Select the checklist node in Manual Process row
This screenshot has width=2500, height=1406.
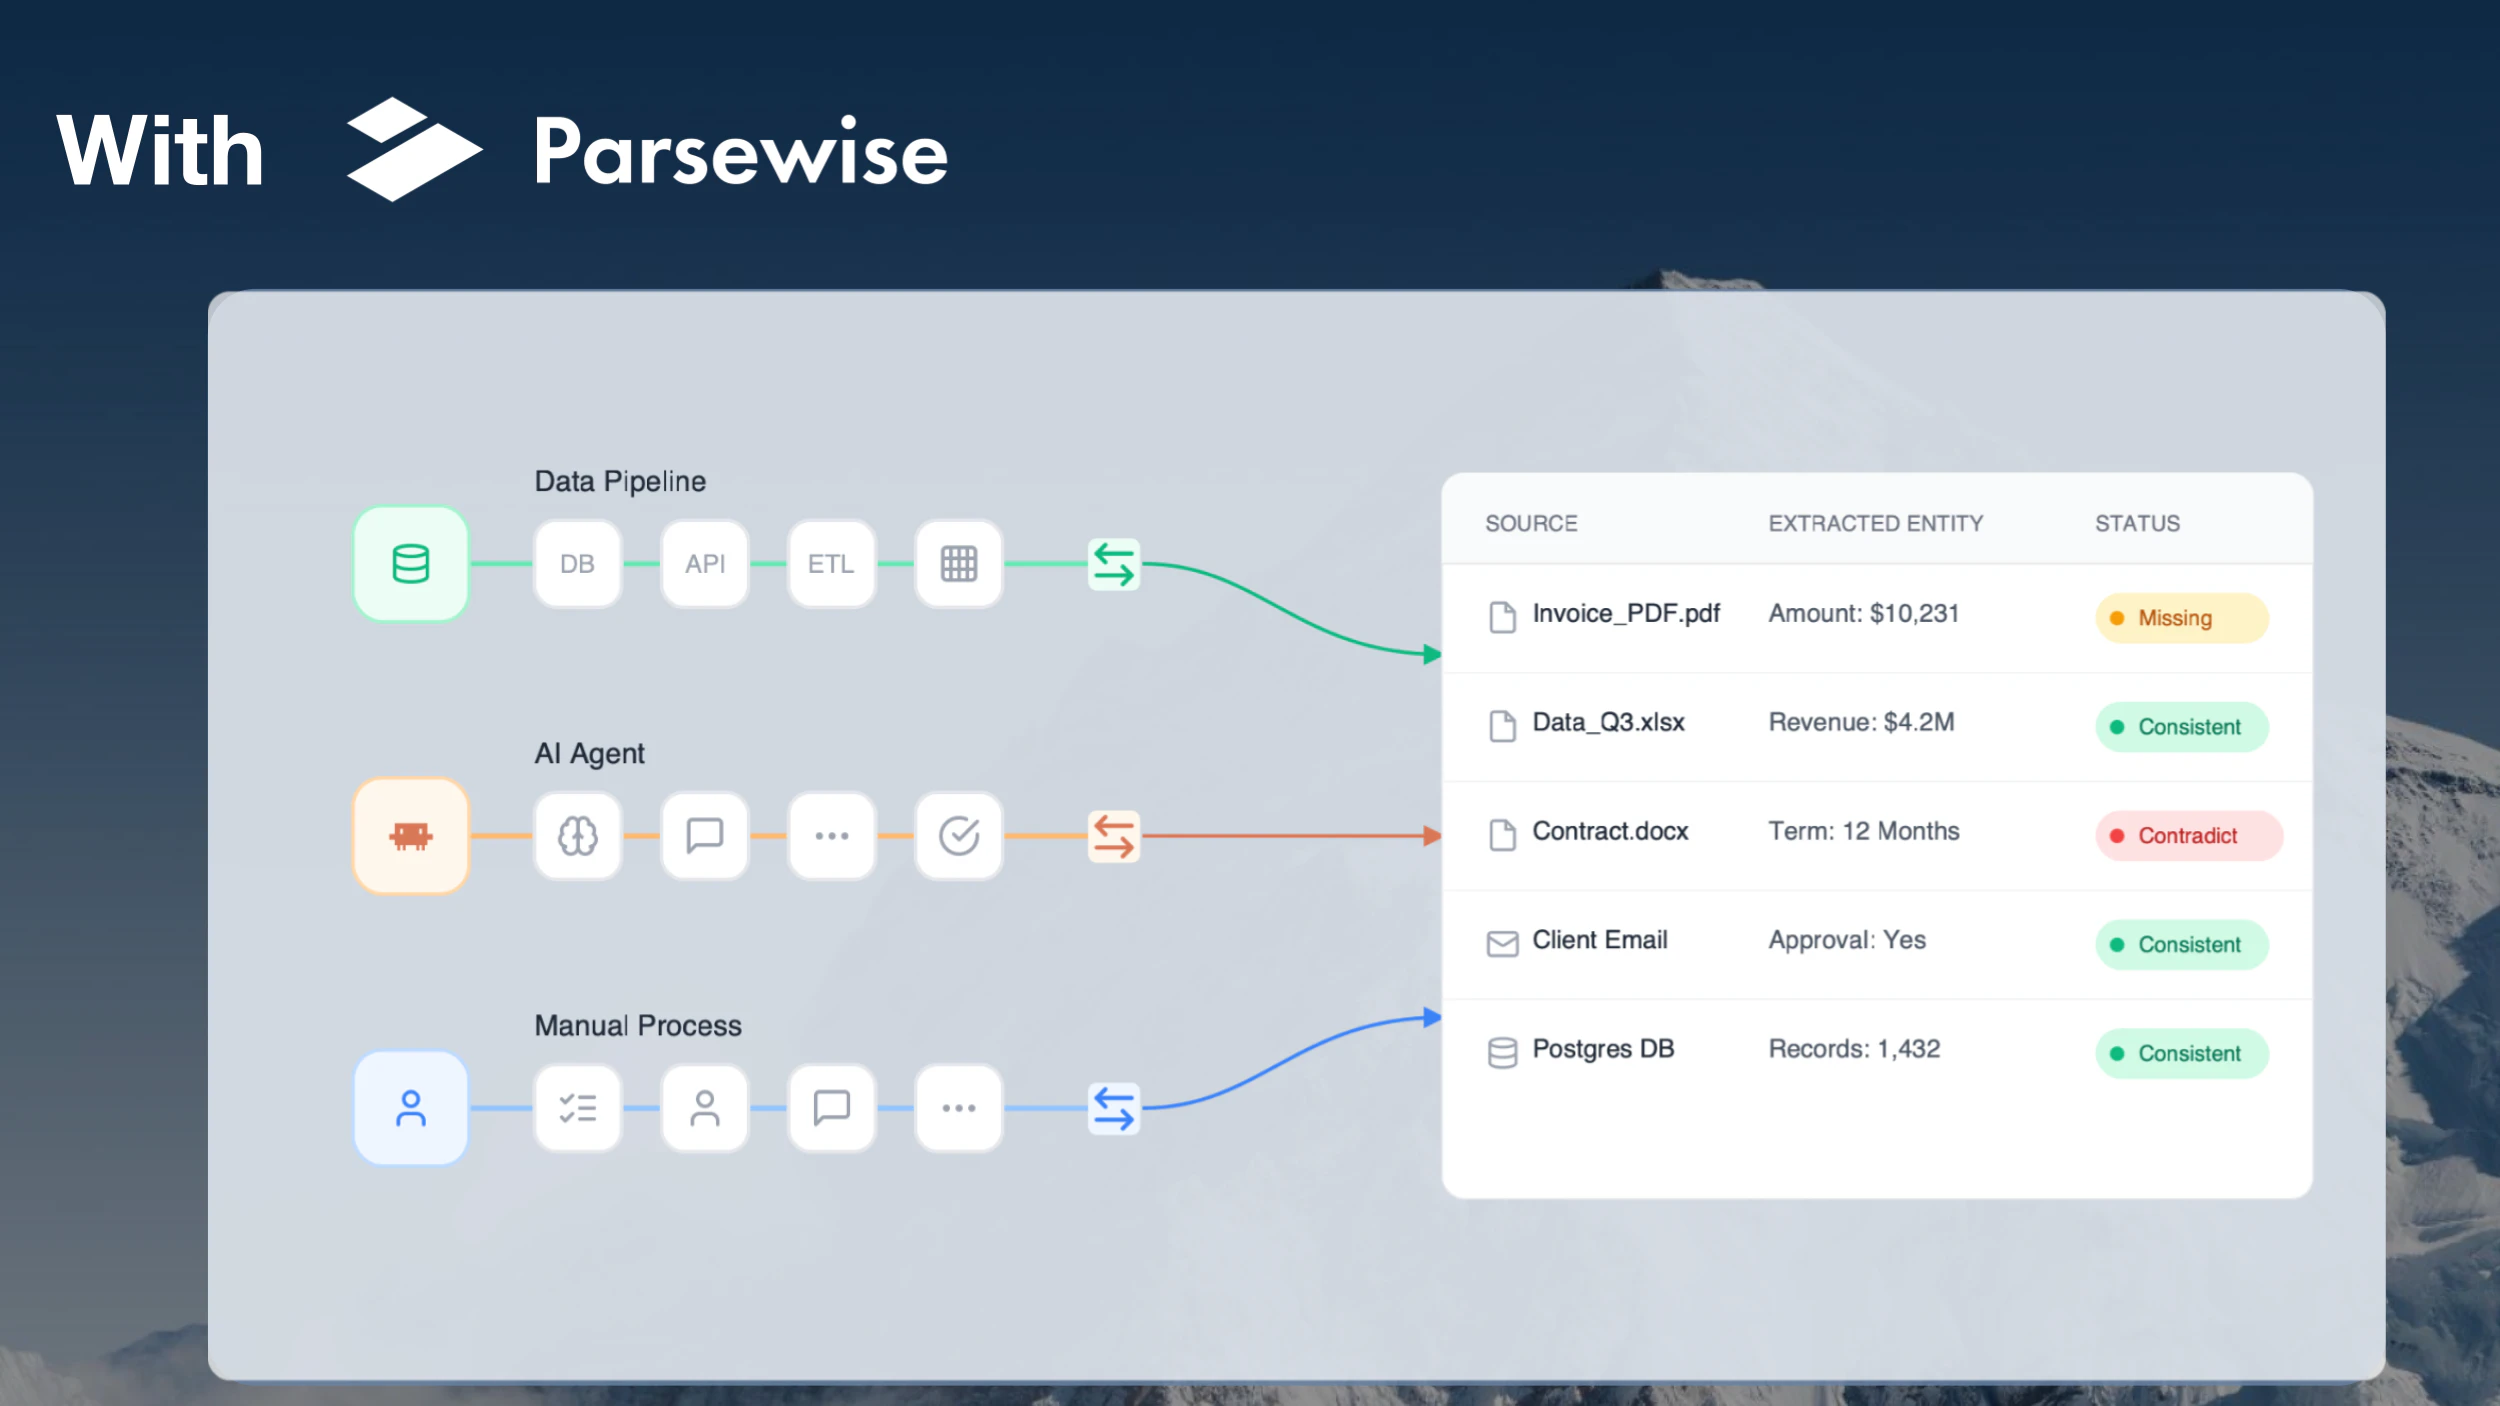pos(577,1108)
